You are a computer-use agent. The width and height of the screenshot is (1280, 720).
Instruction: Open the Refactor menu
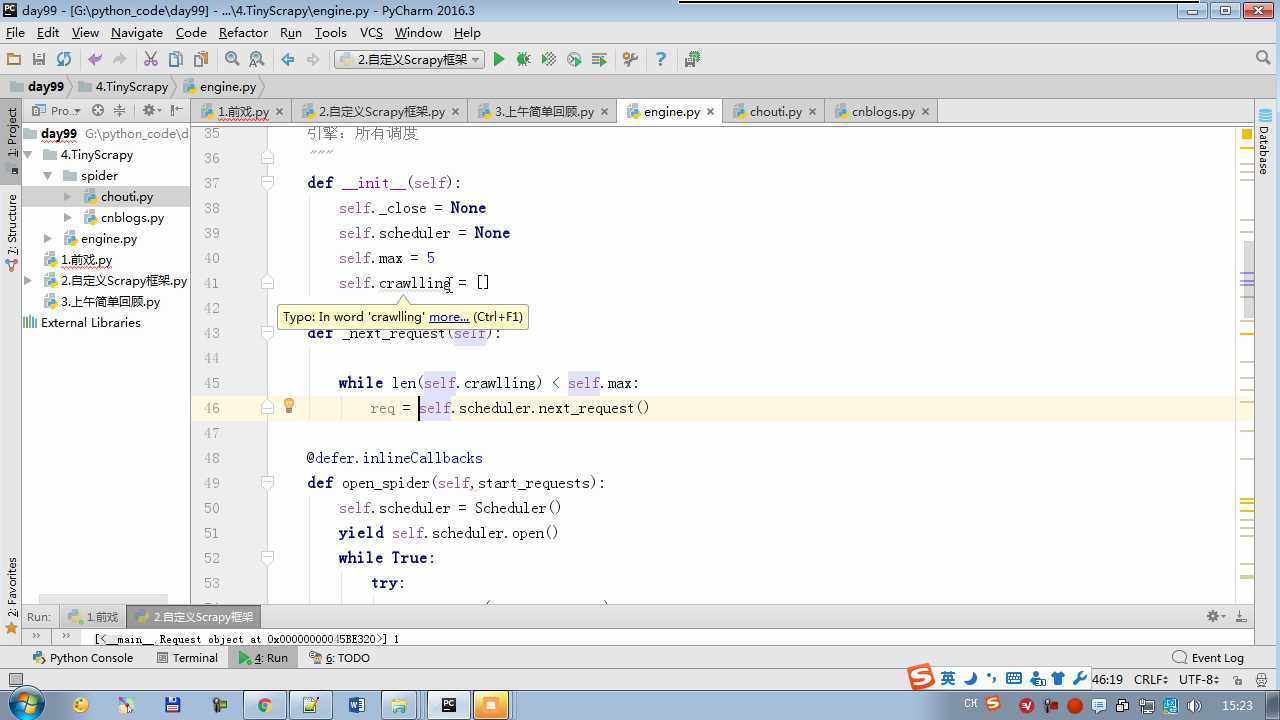tap(243, 33)
